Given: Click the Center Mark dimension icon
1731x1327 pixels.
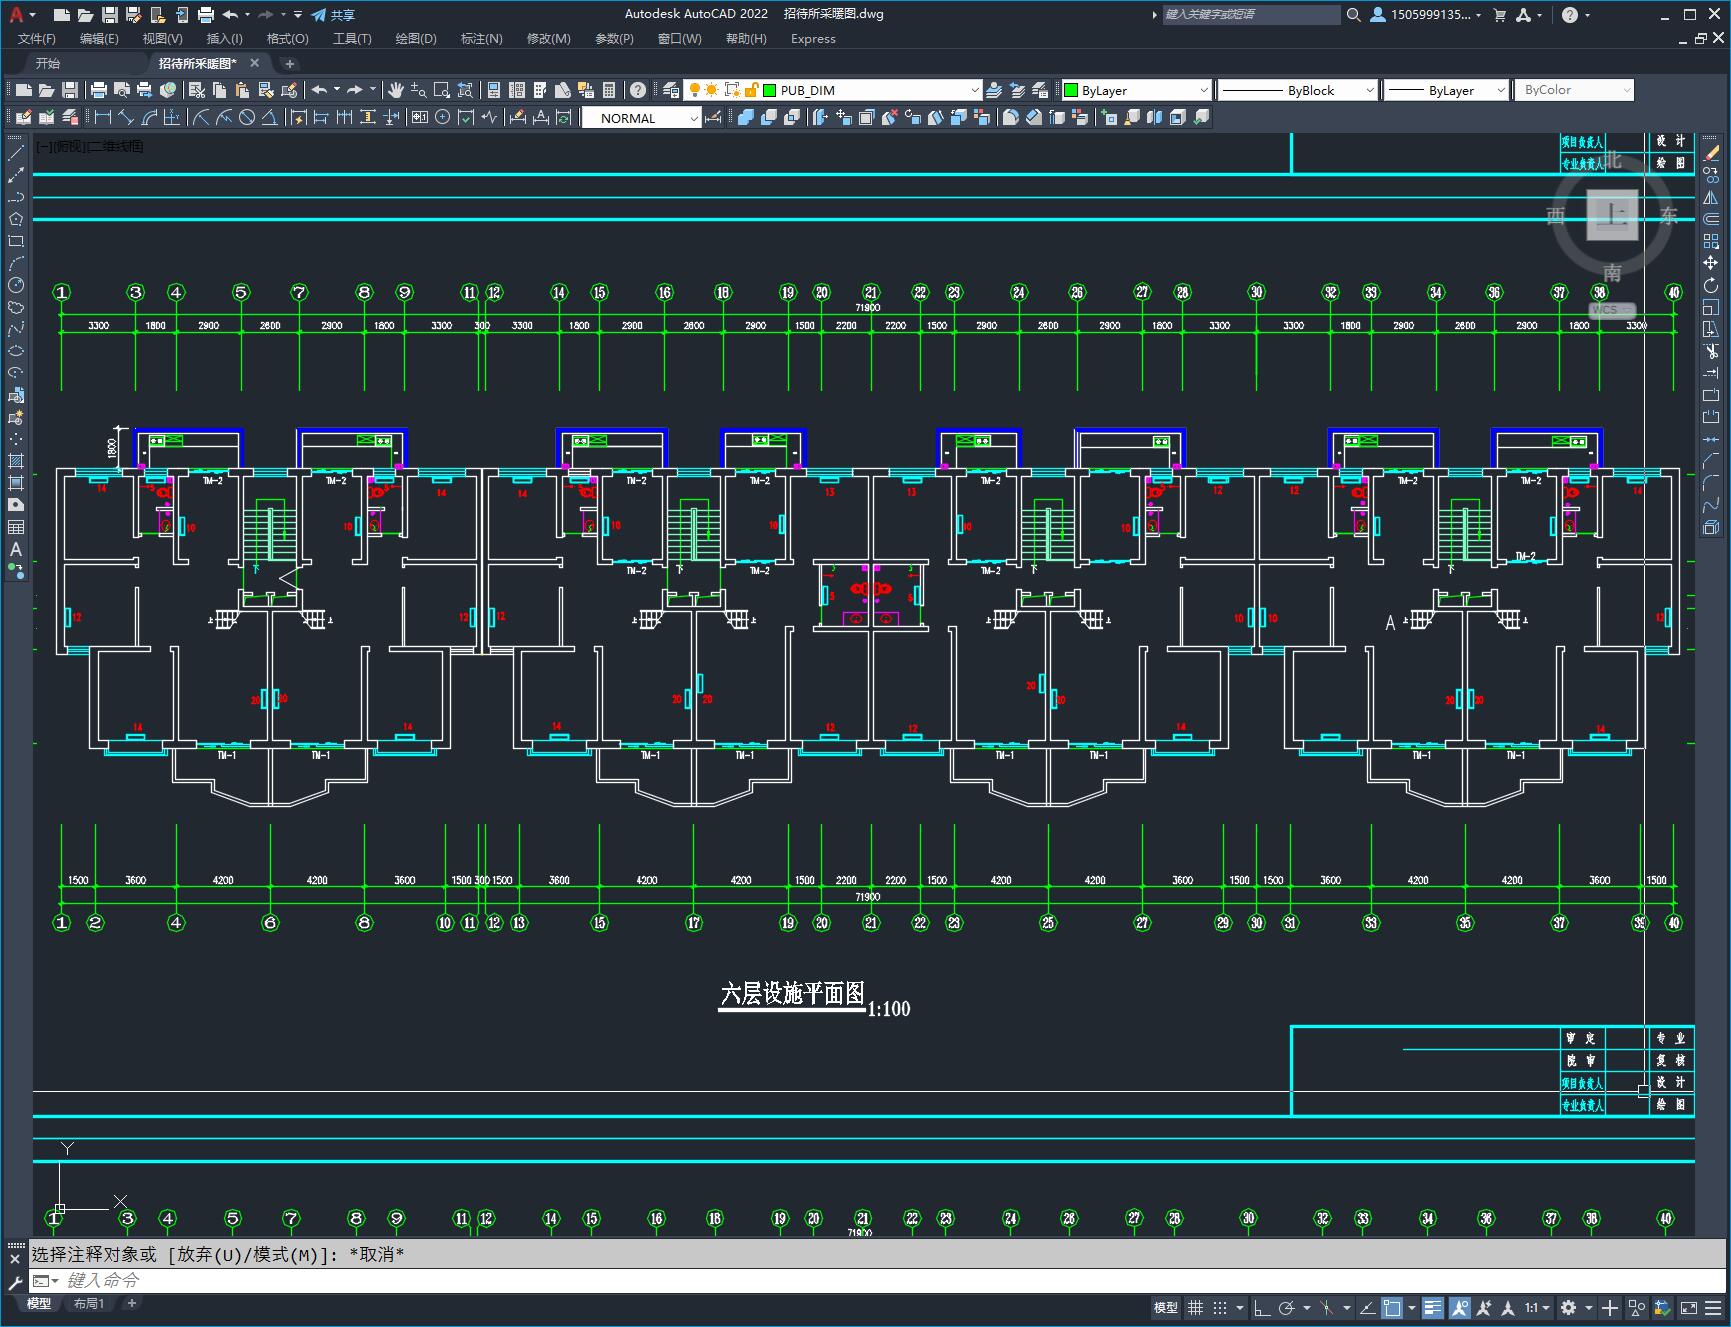Looking at the screenshot, I should point(443,117).
